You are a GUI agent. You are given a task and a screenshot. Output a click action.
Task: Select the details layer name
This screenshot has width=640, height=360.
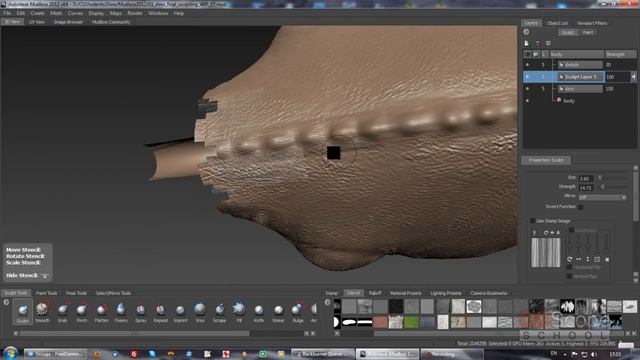pos(580,65)
